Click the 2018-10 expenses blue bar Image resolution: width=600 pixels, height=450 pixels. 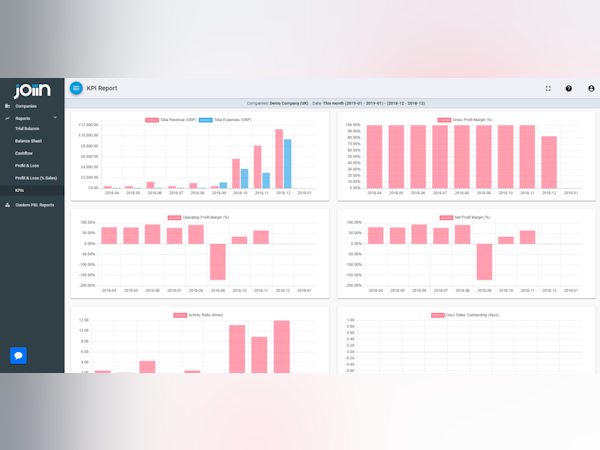click(245, 179)
